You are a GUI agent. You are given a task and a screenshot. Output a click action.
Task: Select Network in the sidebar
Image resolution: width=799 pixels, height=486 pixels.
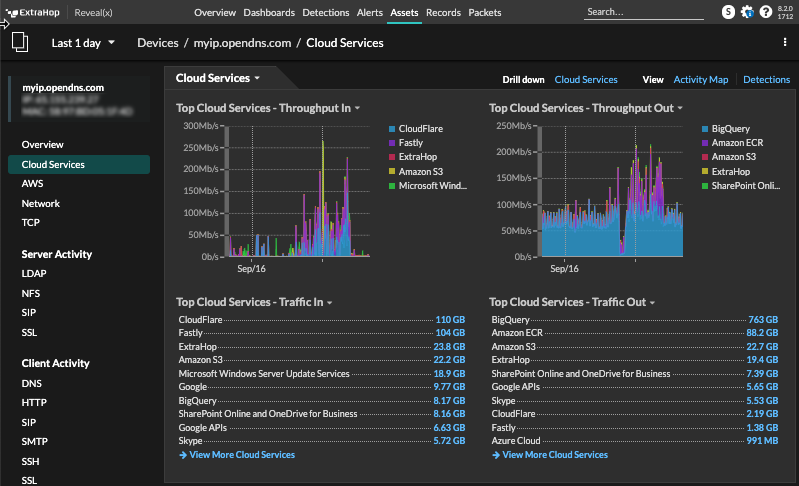pyautogui.click(x=41, y=203)
